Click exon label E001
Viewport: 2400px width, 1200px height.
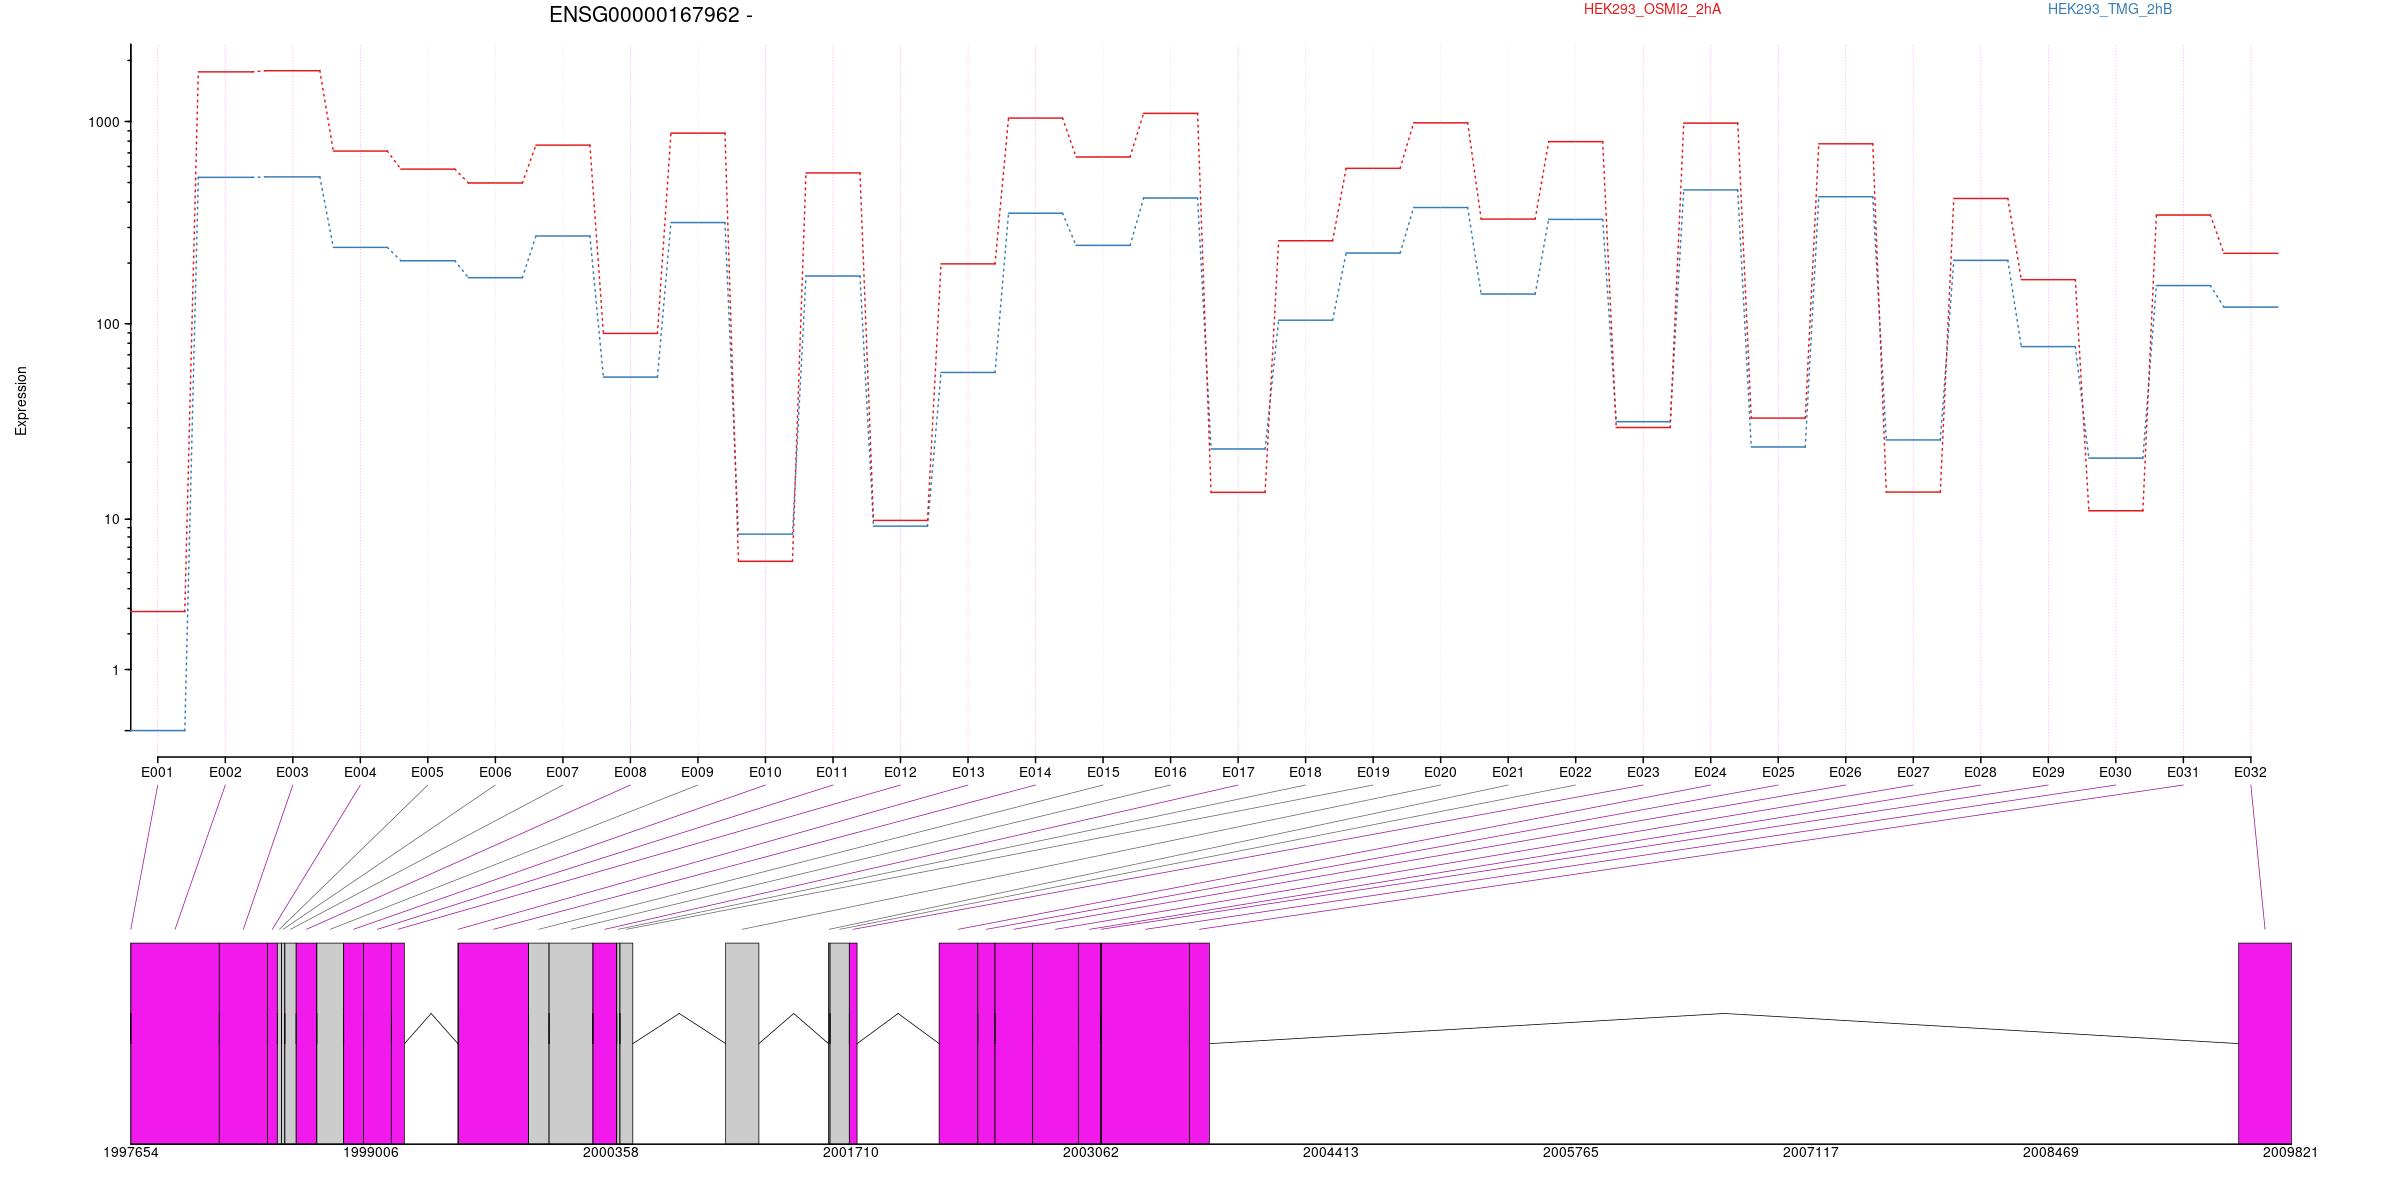click(x=157, y=772)
